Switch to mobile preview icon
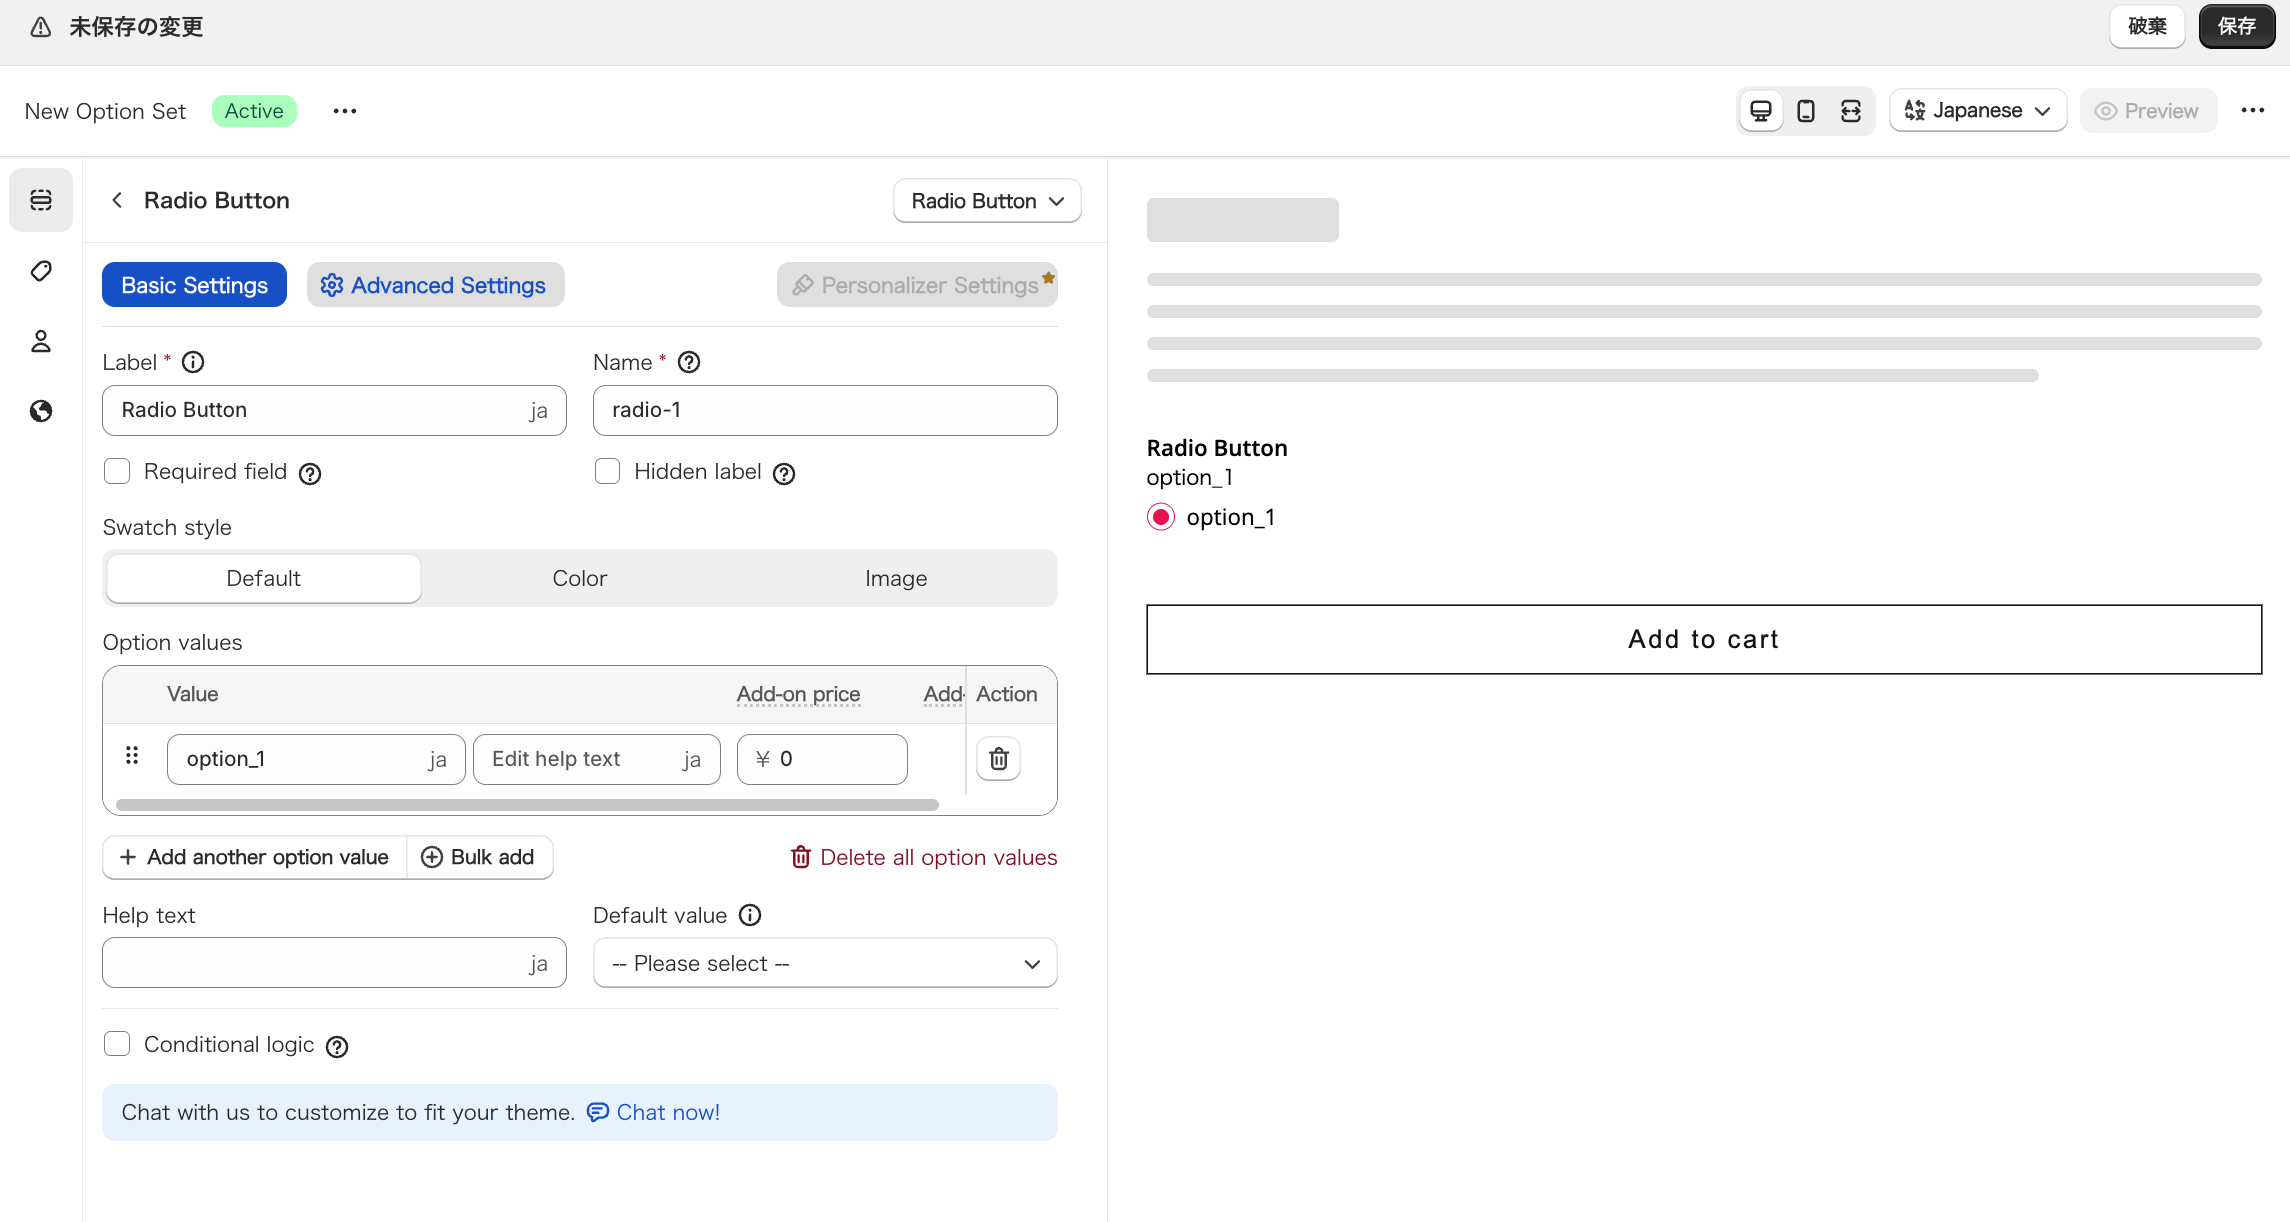Screen dimensions: 2290x1222 point(1806,111)
